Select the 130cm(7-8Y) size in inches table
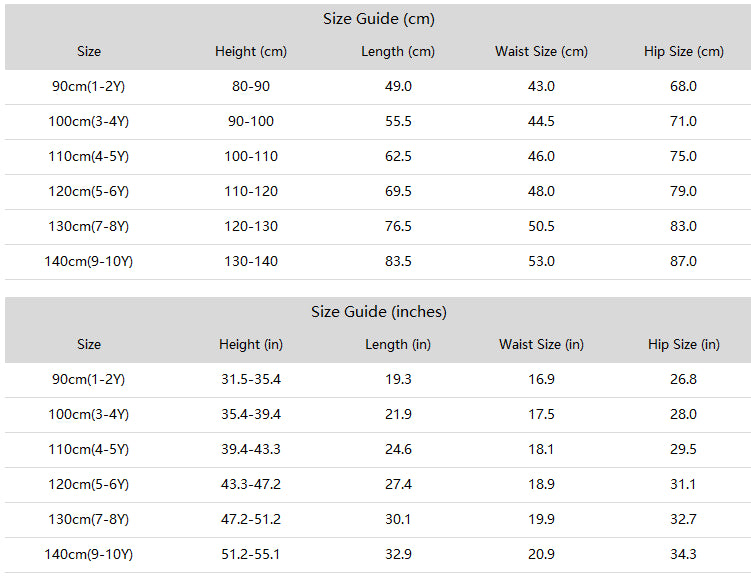Image resolution: width=751 pixels, height=576 pixels. pyautogui.click(x=89, y=520)
